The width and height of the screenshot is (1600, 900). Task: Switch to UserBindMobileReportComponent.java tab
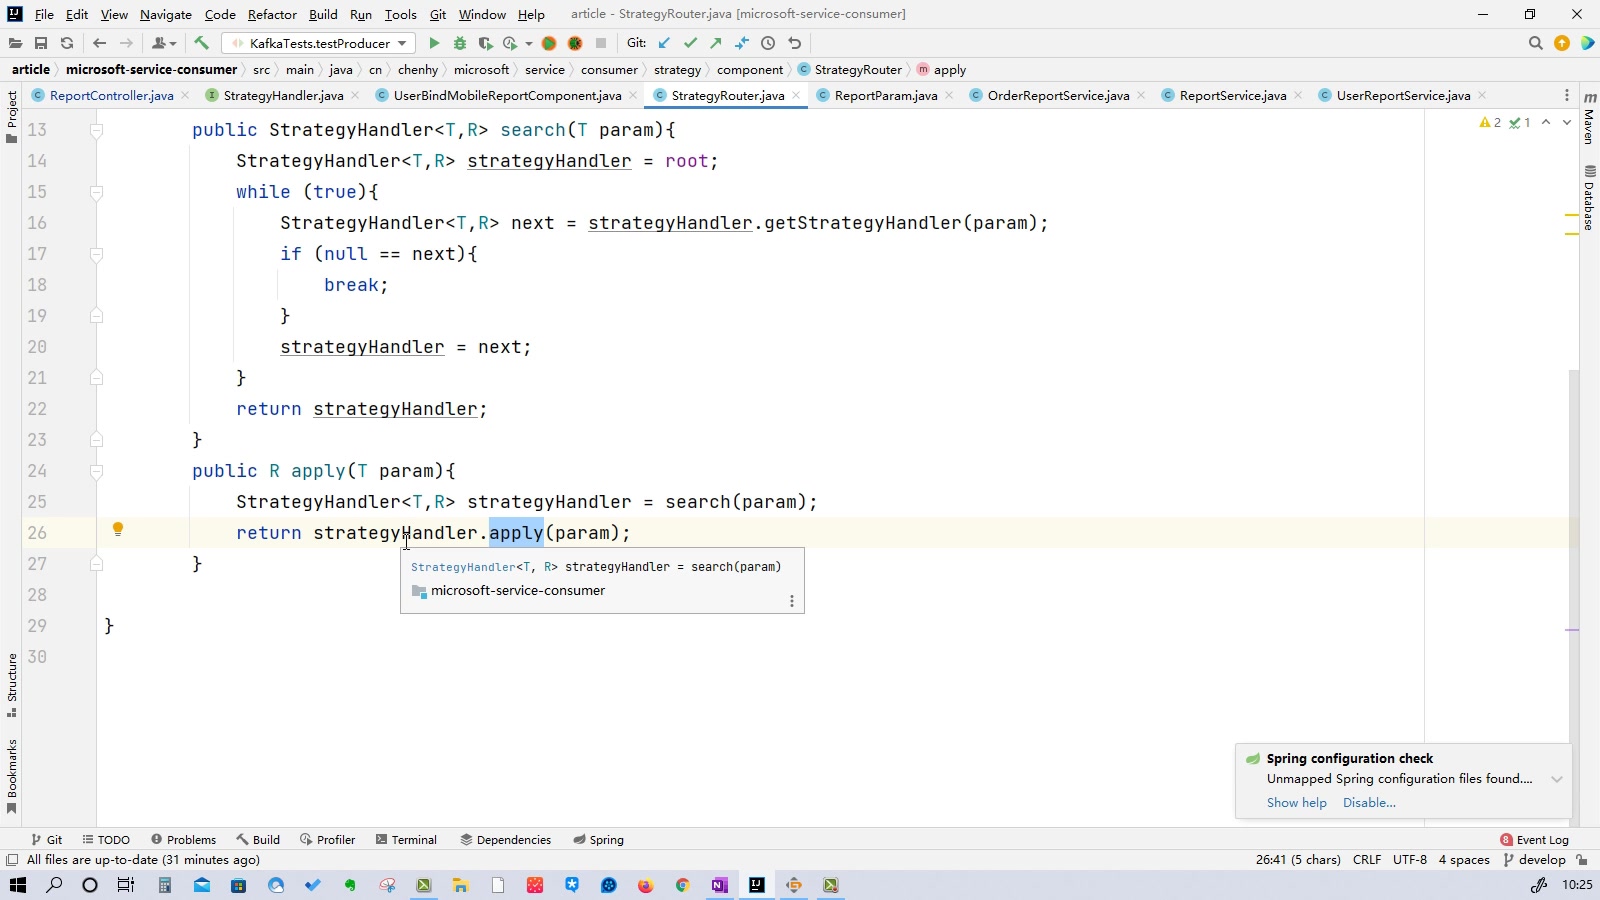(x=507, y=95)
